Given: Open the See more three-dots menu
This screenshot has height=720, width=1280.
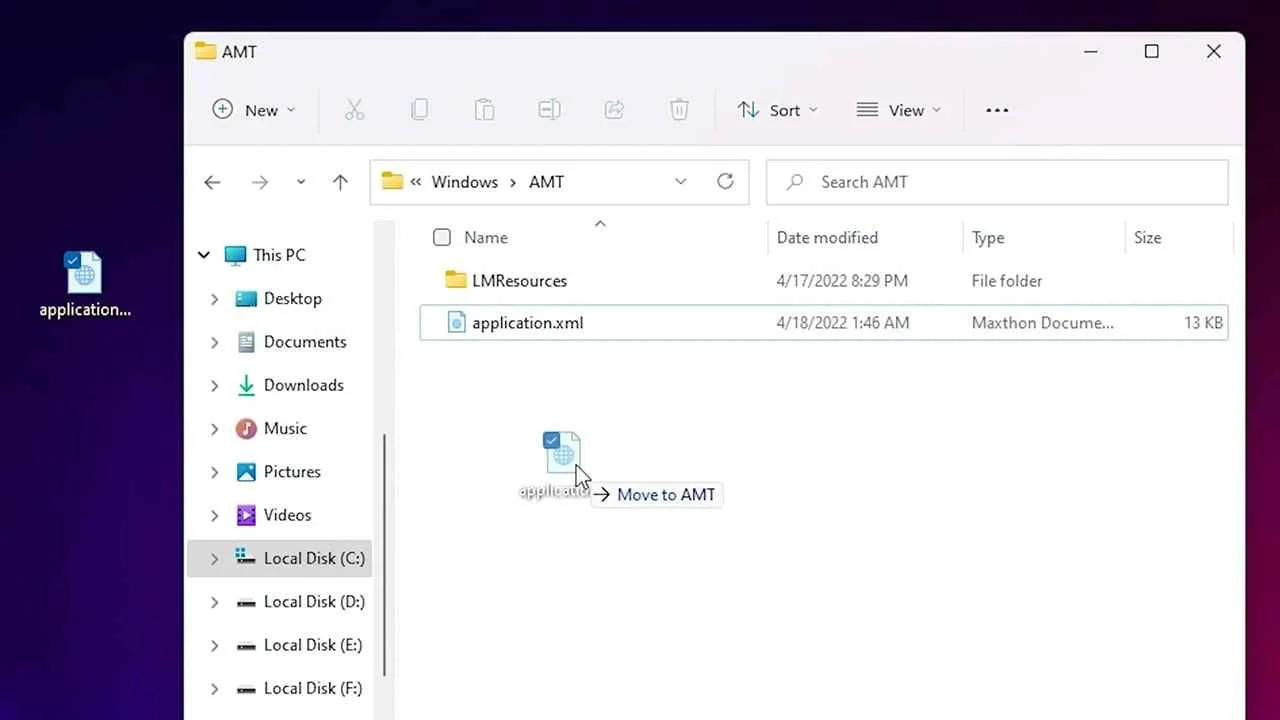Looking at the screenshot, I should click(997, 110).
